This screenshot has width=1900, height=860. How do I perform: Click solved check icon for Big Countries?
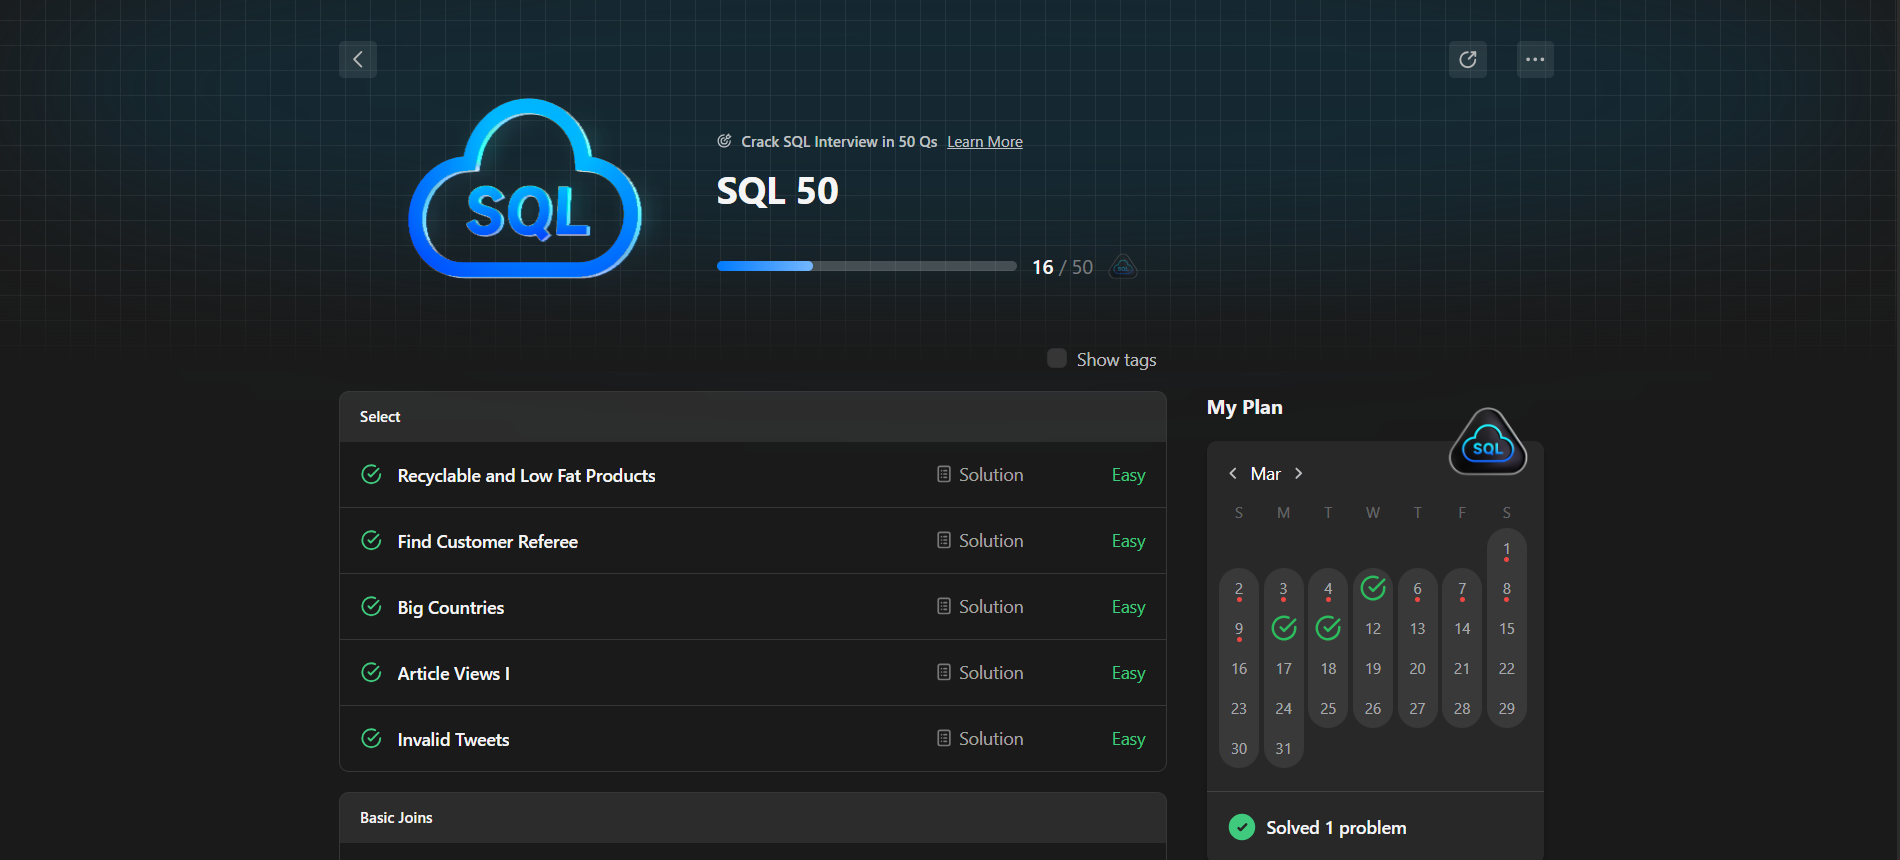click(371, 607)
